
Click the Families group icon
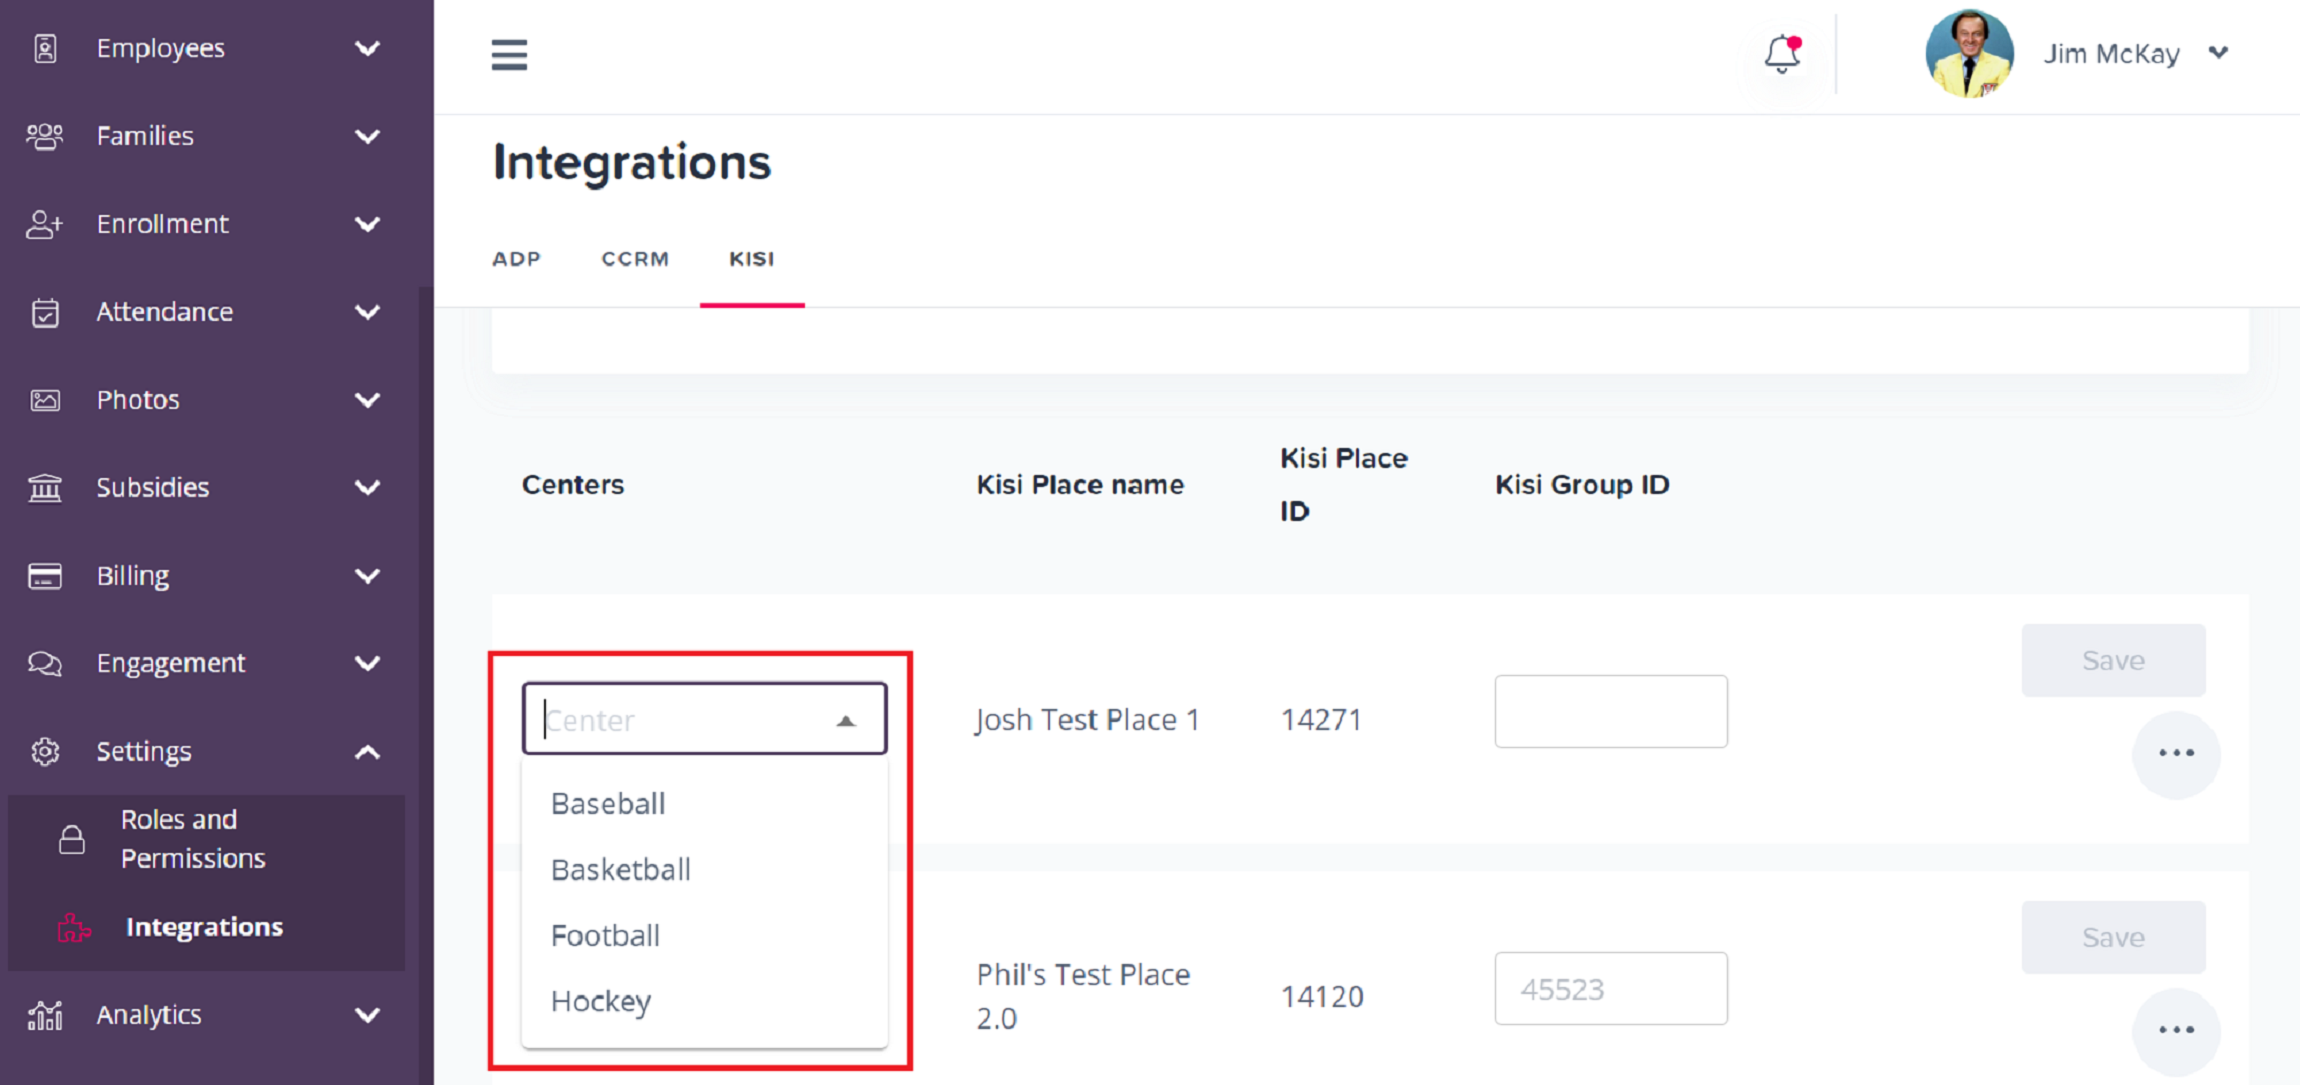[45, 136]
